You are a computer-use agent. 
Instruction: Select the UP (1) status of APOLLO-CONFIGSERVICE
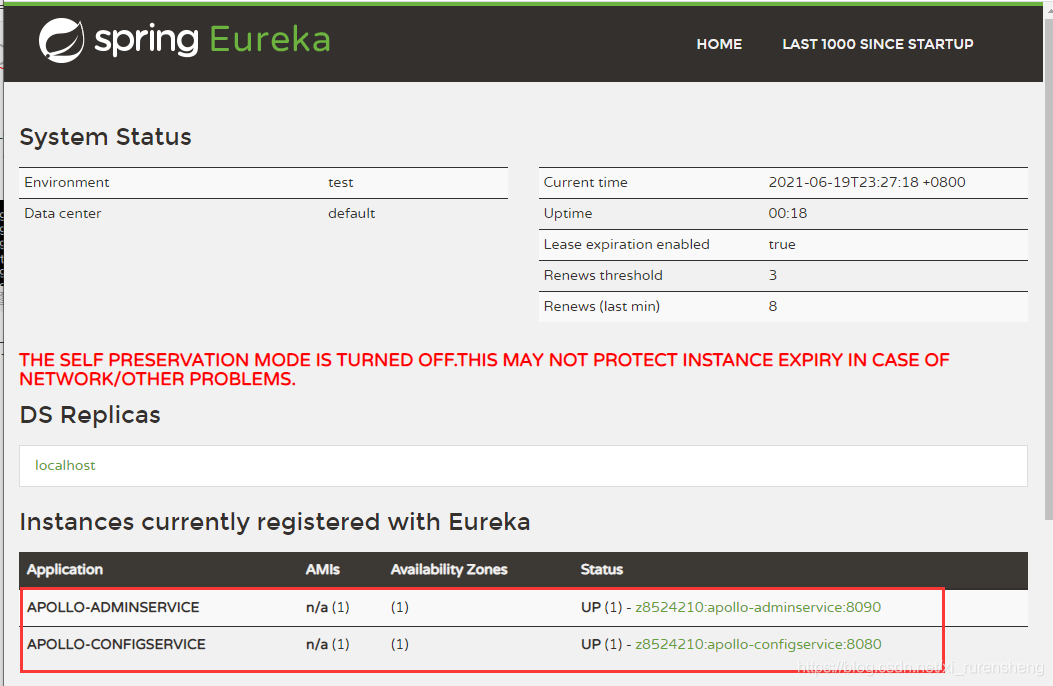pyautogui.click(x=602, y=644)
